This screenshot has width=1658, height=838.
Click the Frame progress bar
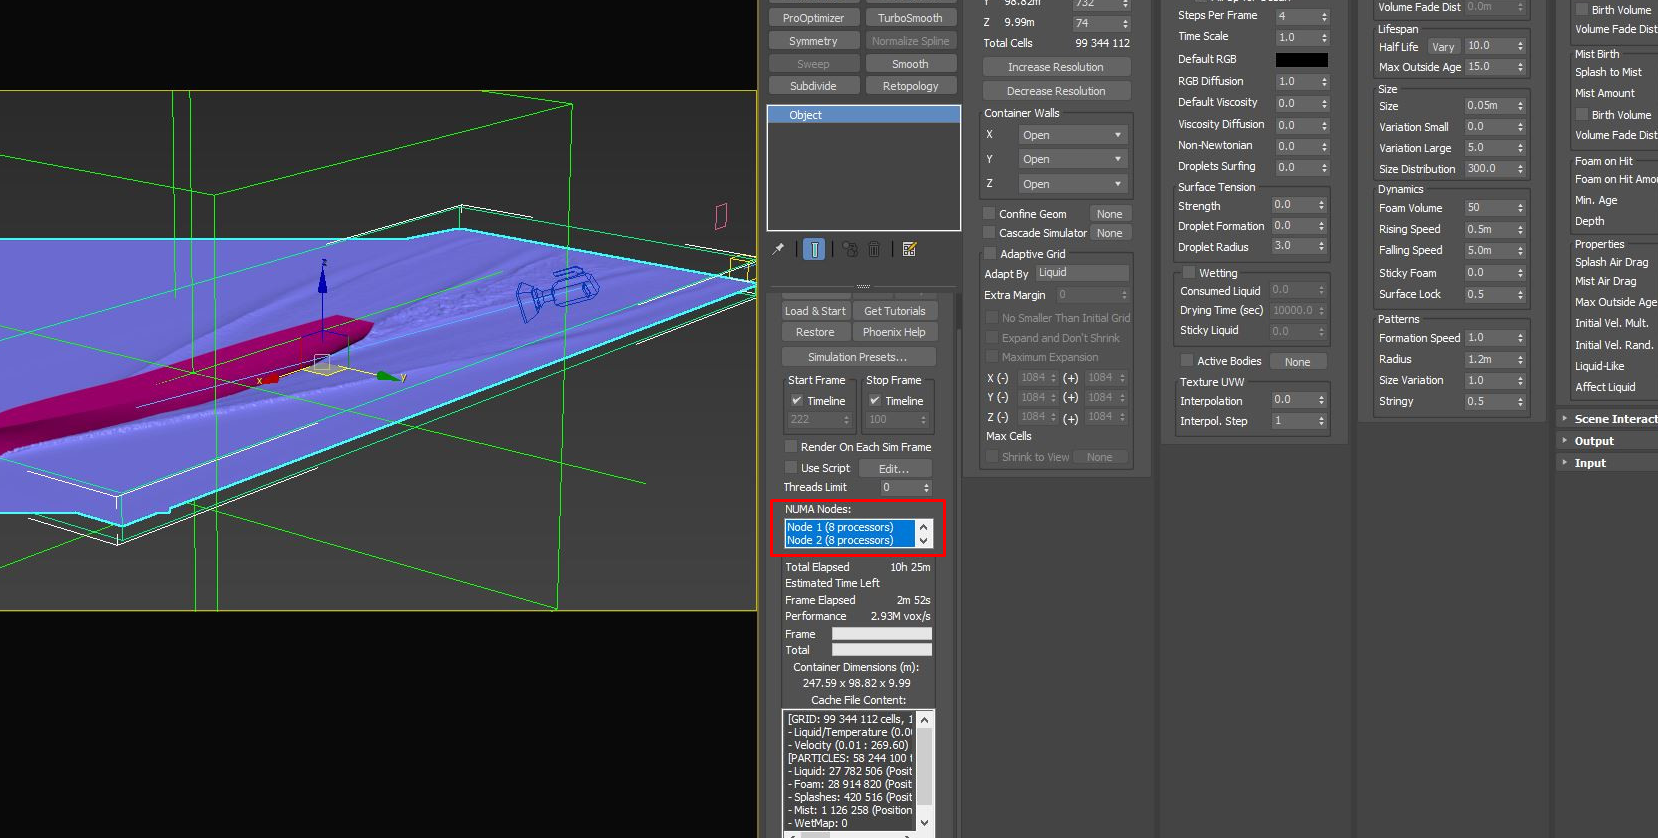tap(882, 633)
